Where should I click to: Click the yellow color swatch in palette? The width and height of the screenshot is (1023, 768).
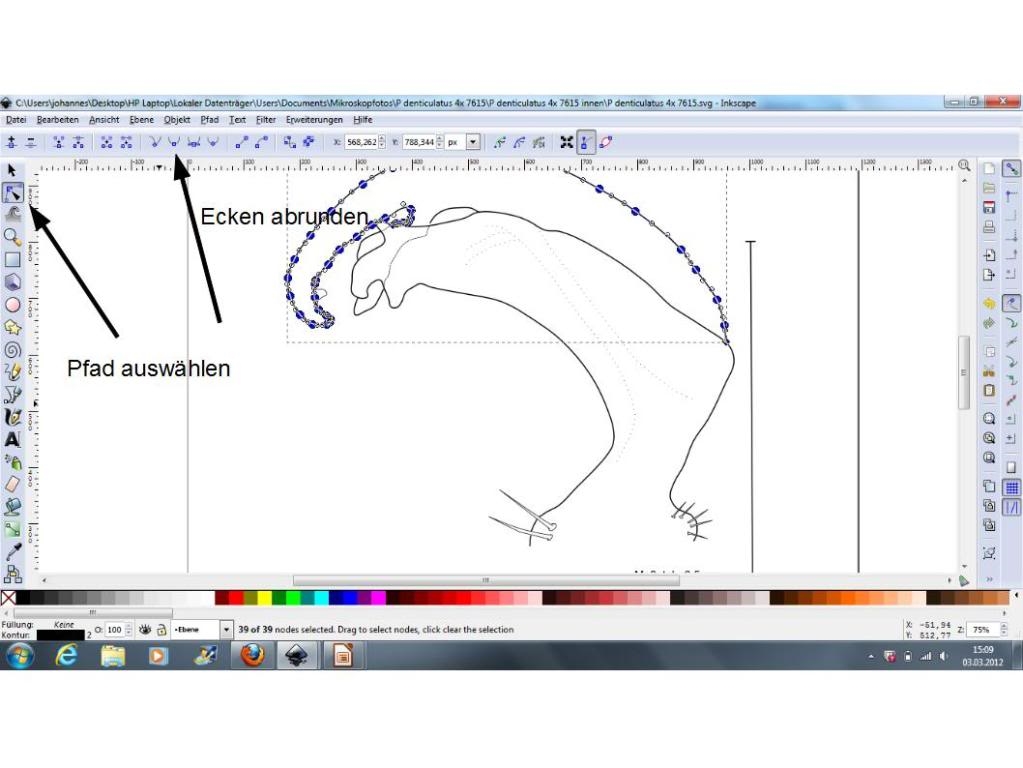[x=265, y=598]
